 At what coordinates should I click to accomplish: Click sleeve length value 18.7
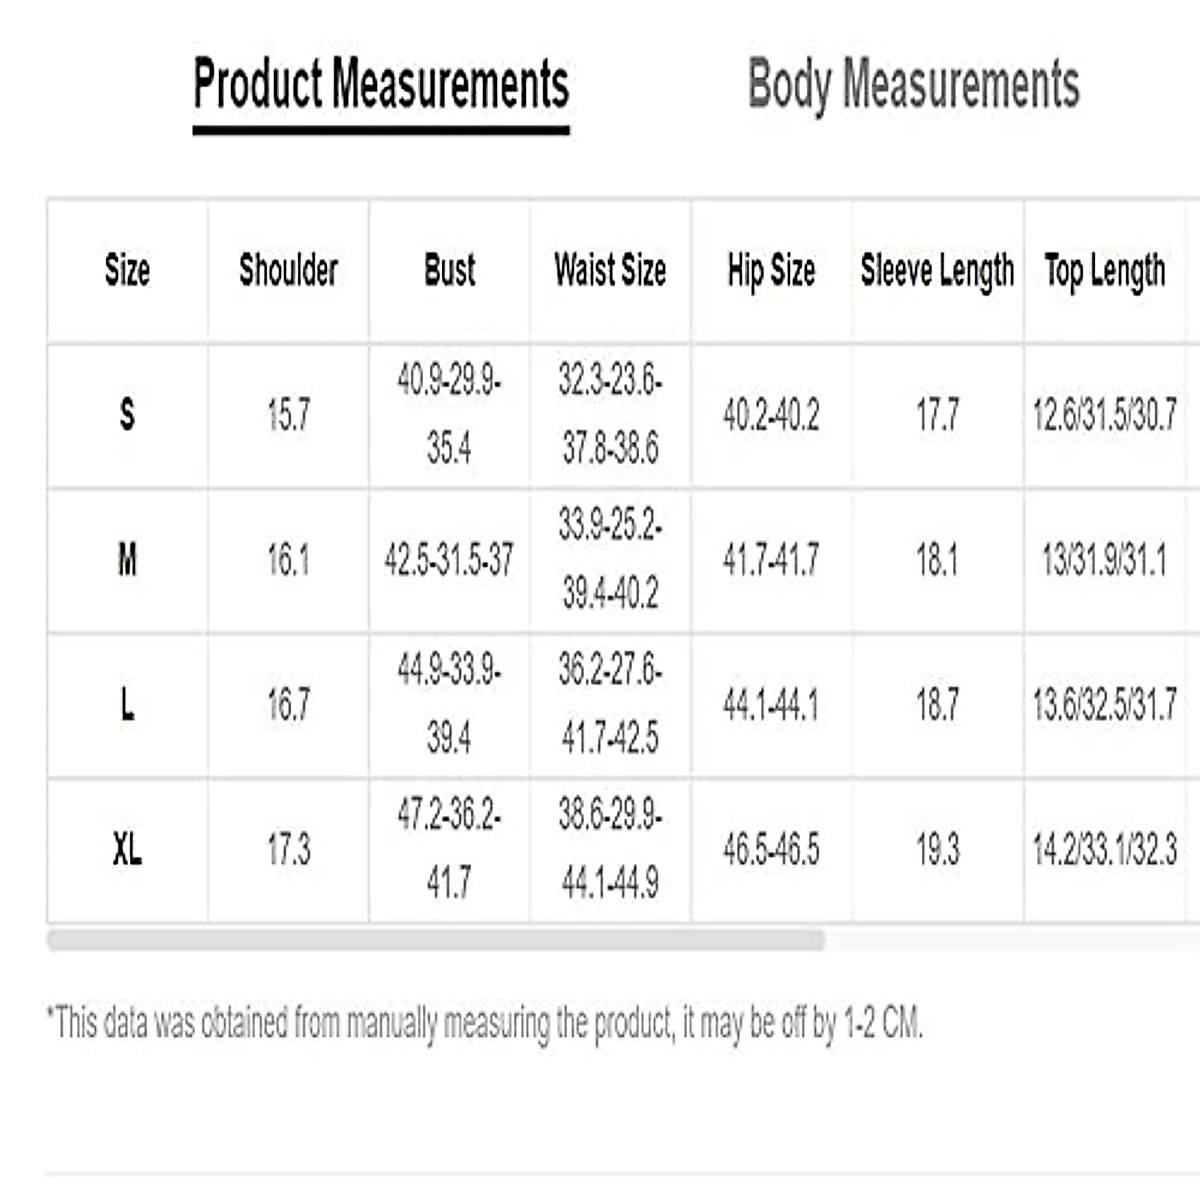tap(937, 705)
